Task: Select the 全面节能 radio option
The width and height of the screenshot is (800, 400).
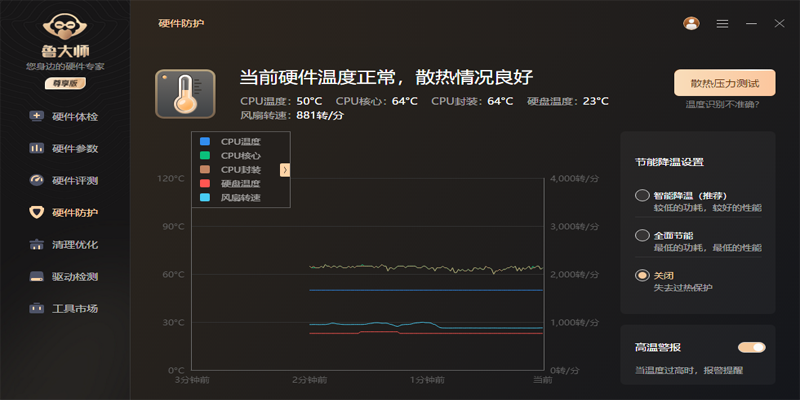Action: coord(642,236)
